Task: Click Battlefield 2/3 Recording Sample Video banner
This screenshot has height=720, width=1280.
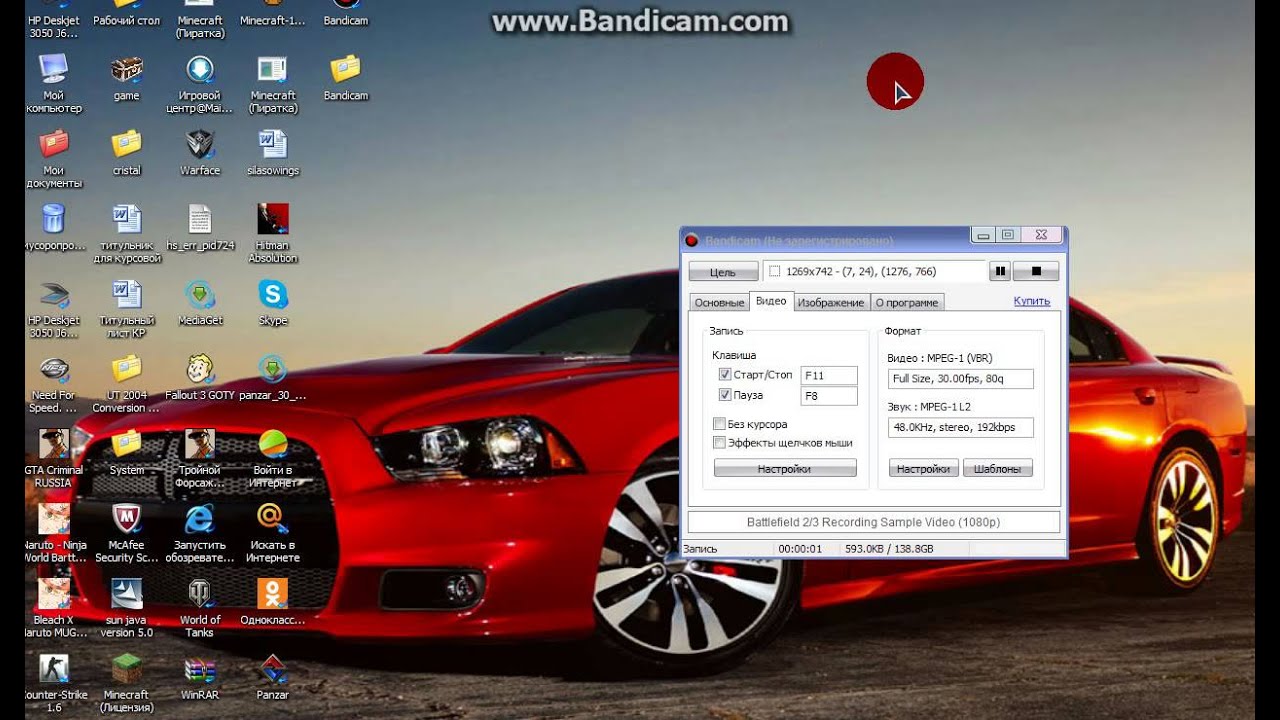Action: [x=873, y=522]
